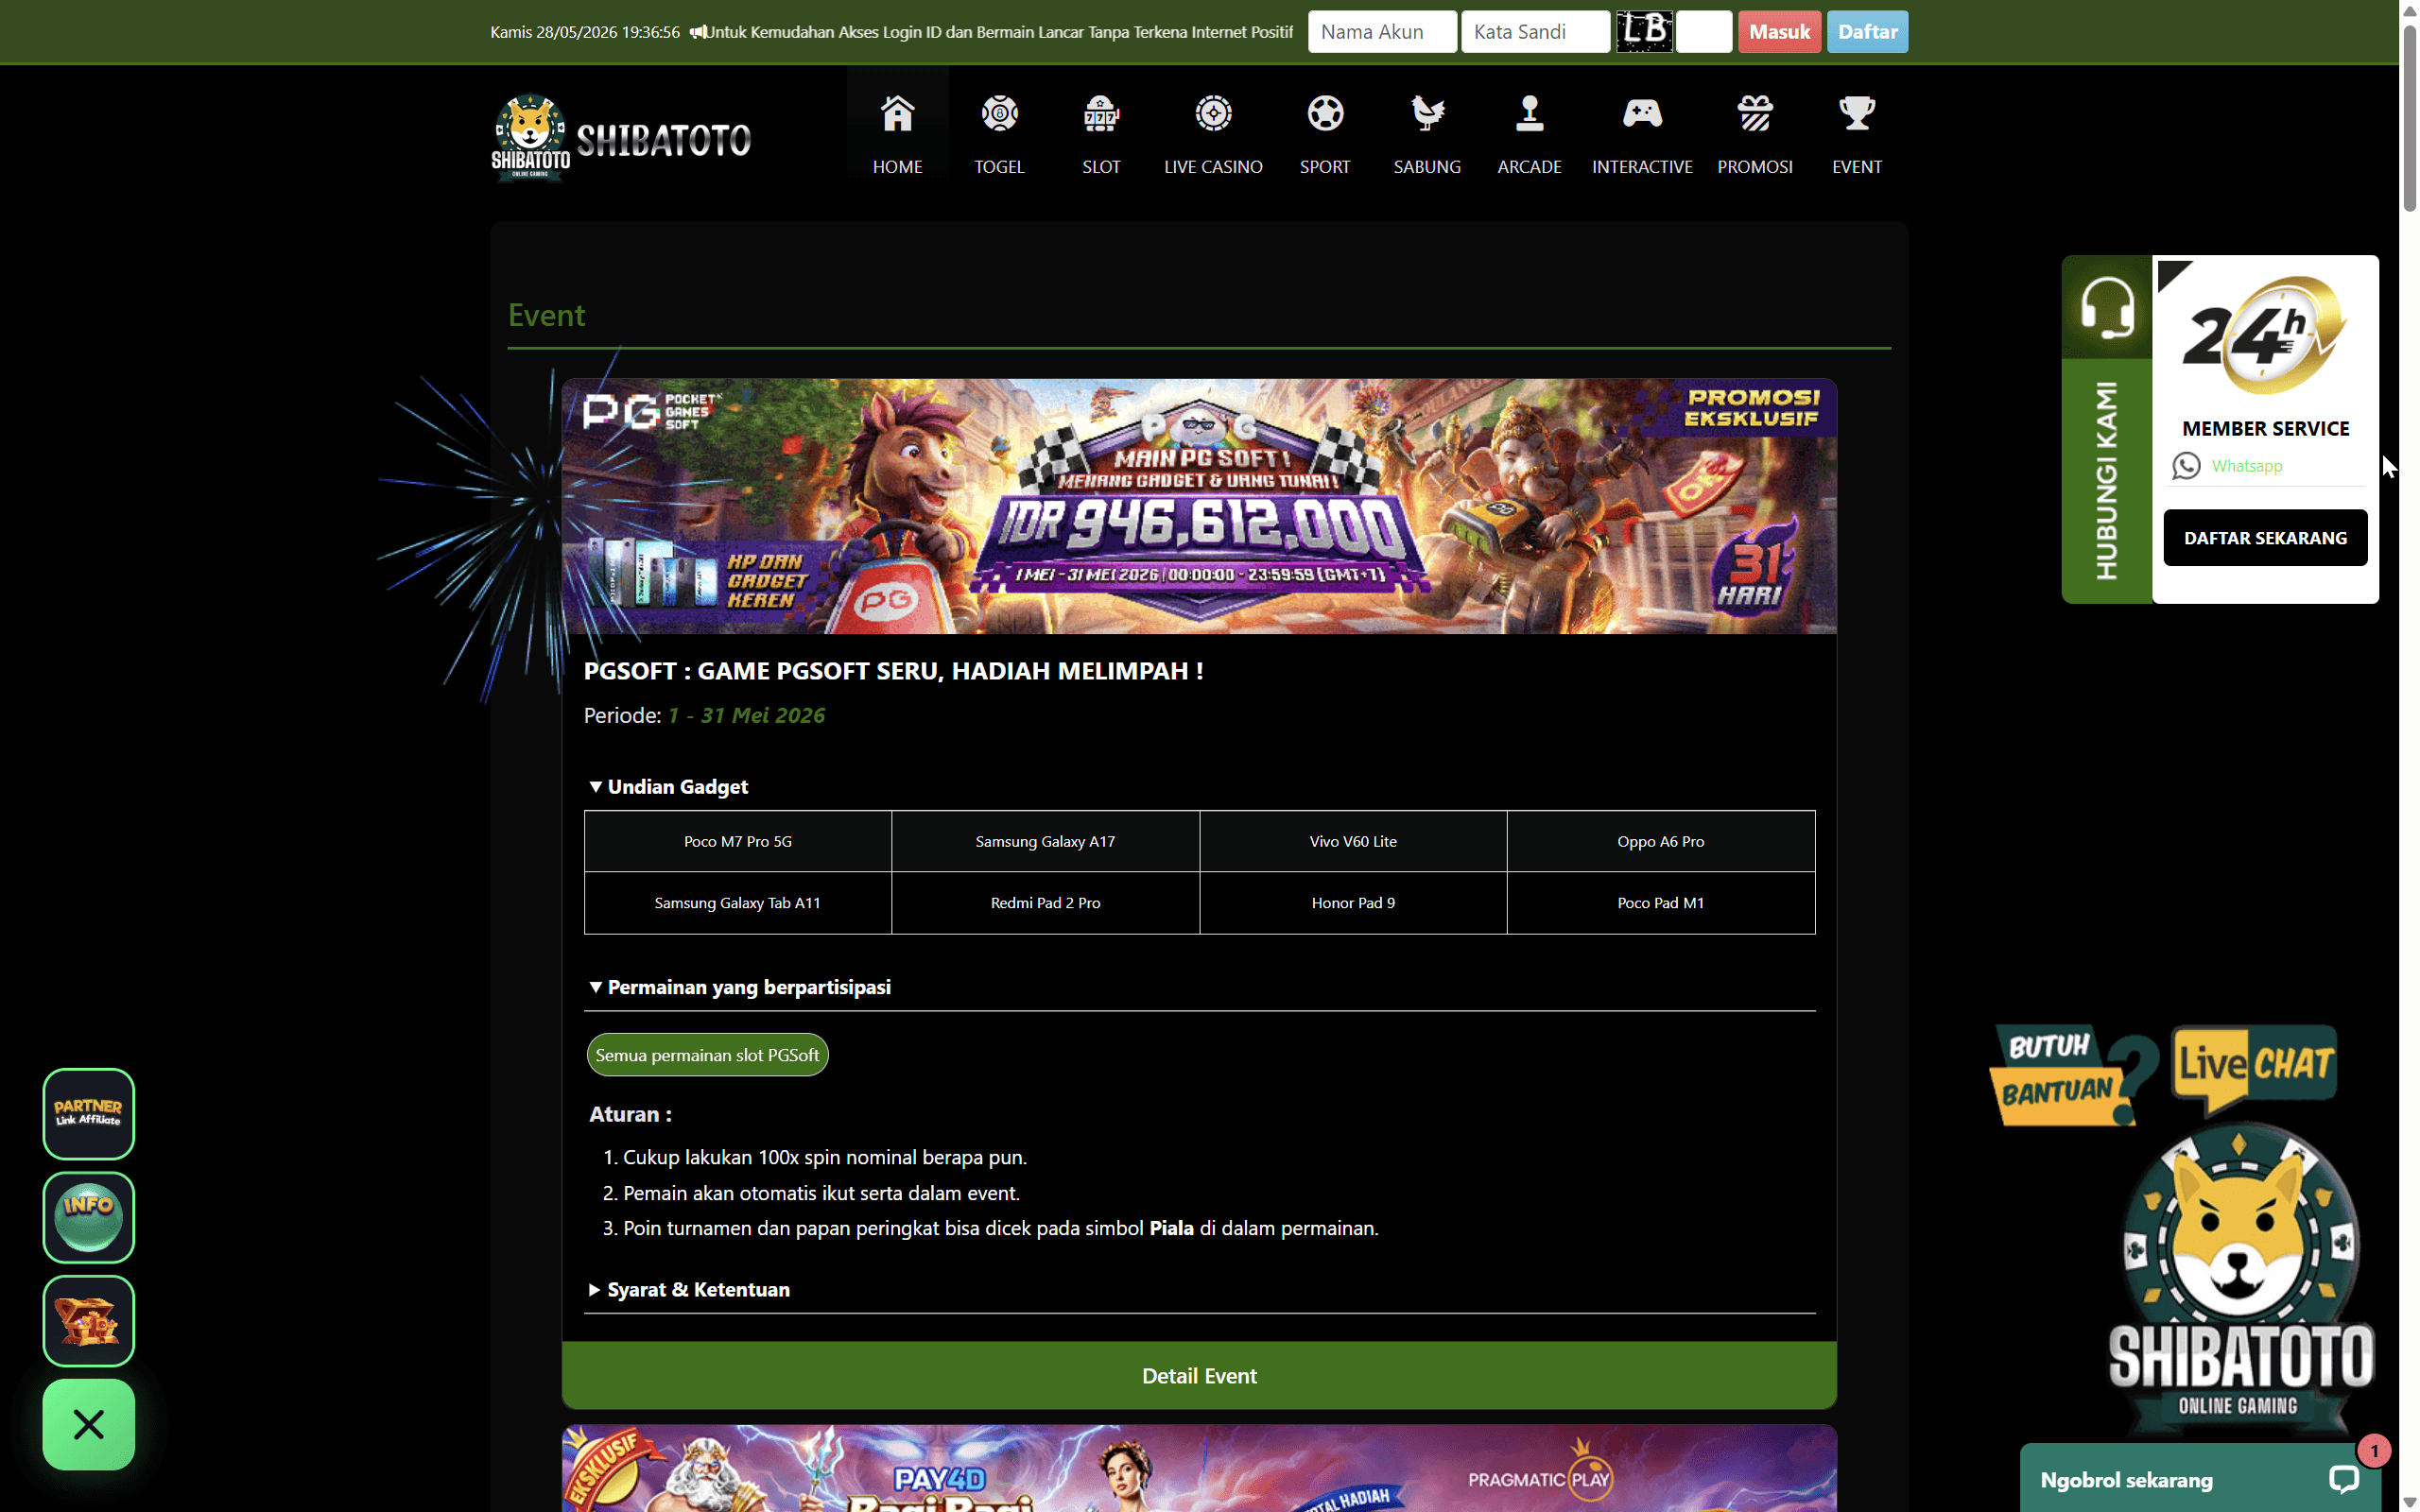Open the INTERACTIVE gamepad icon
The width and height of the screenshot is (2420, 1512).
coord(1642,114)
